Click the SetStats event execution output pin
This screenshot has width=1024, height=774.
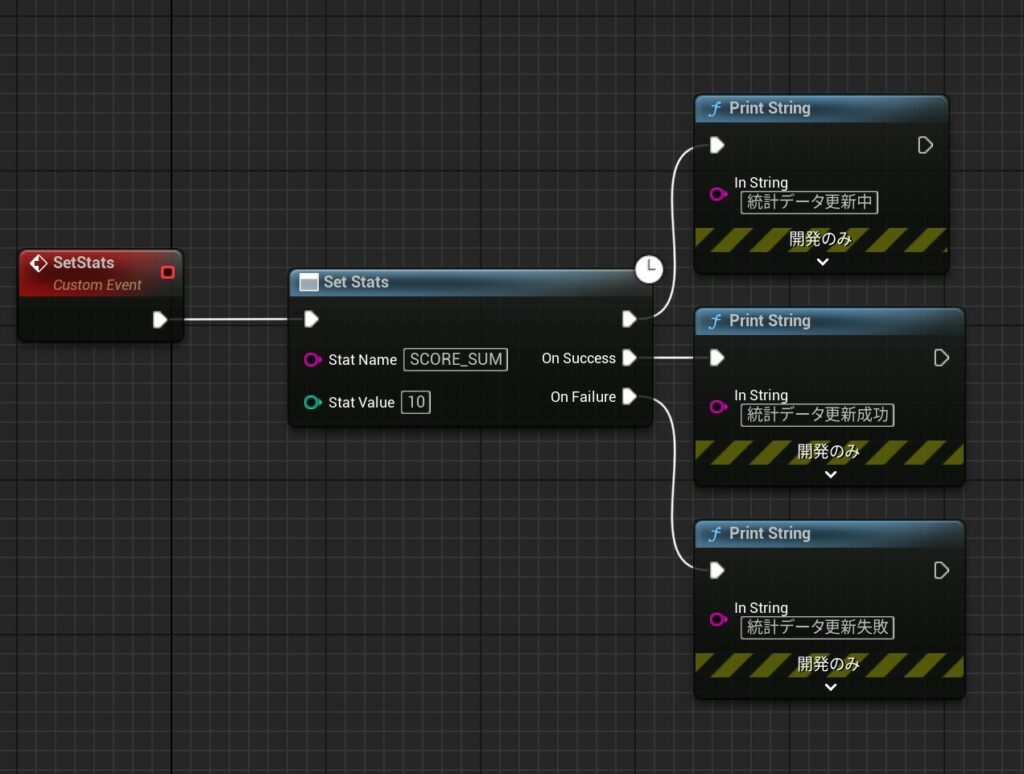pos(159,320)
